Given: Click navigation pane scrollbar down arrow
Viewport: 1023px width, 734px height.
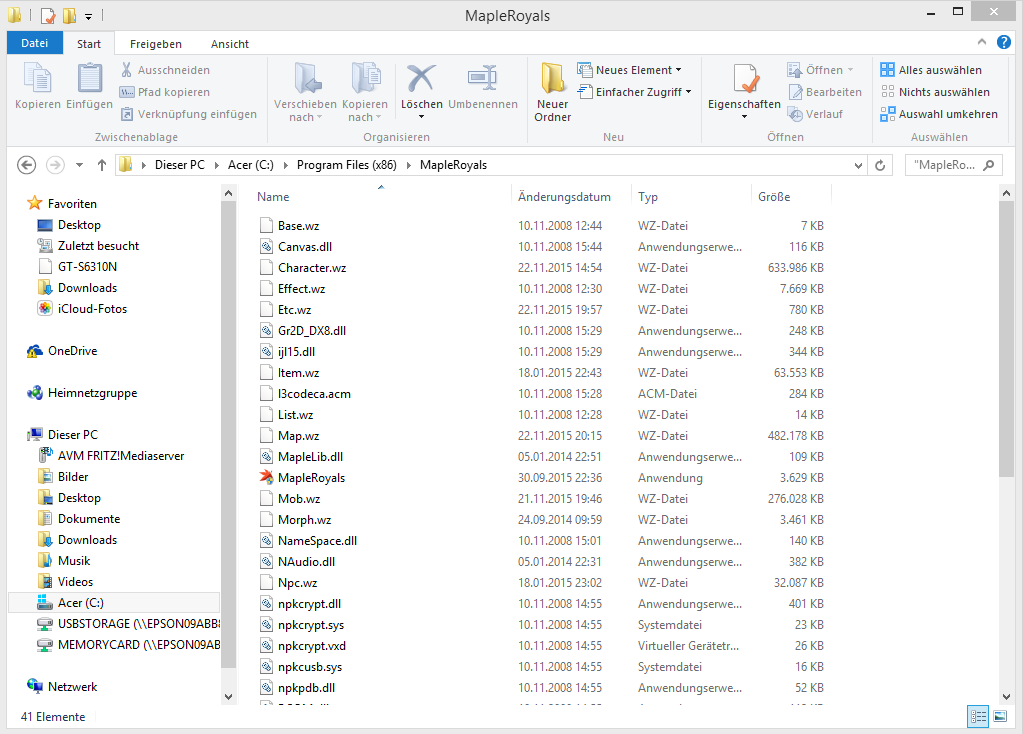Looking at the screenshot, I should click(x=228, y=696).
